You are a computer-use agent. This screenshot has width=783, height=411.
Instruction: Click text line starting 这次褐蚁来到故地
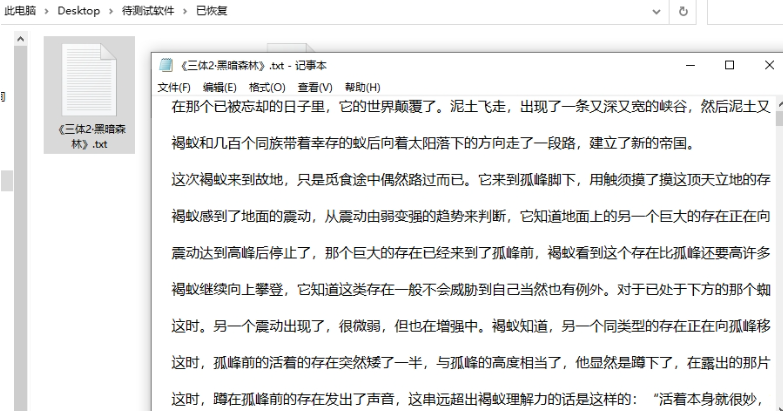point(471,180)
